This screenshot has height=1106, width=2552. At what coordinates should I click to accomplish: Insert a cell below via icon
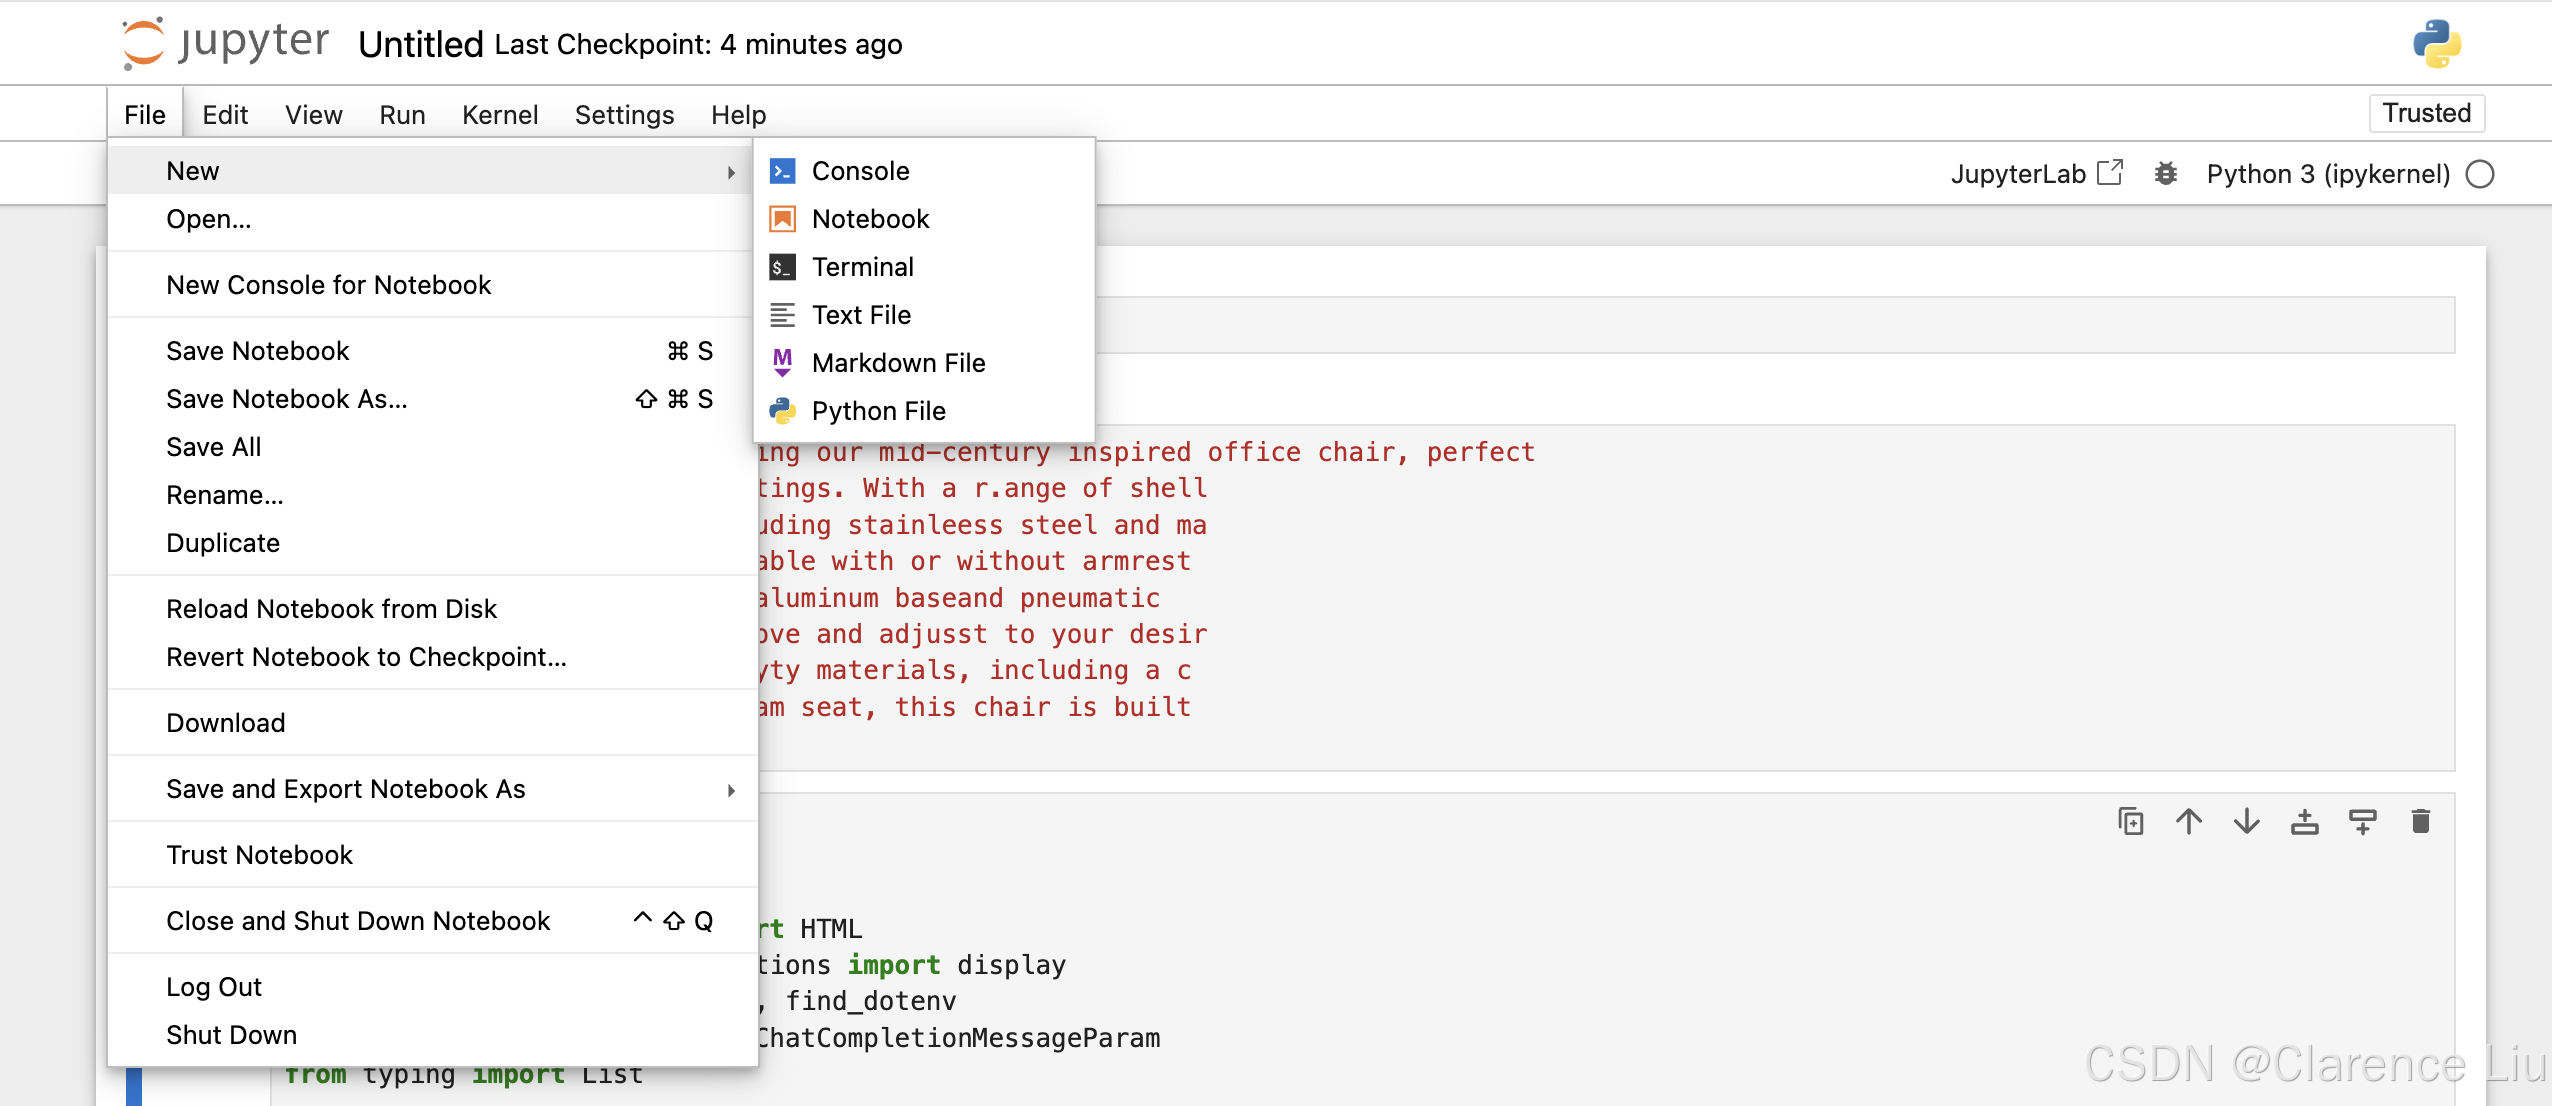click(2362, 822)
